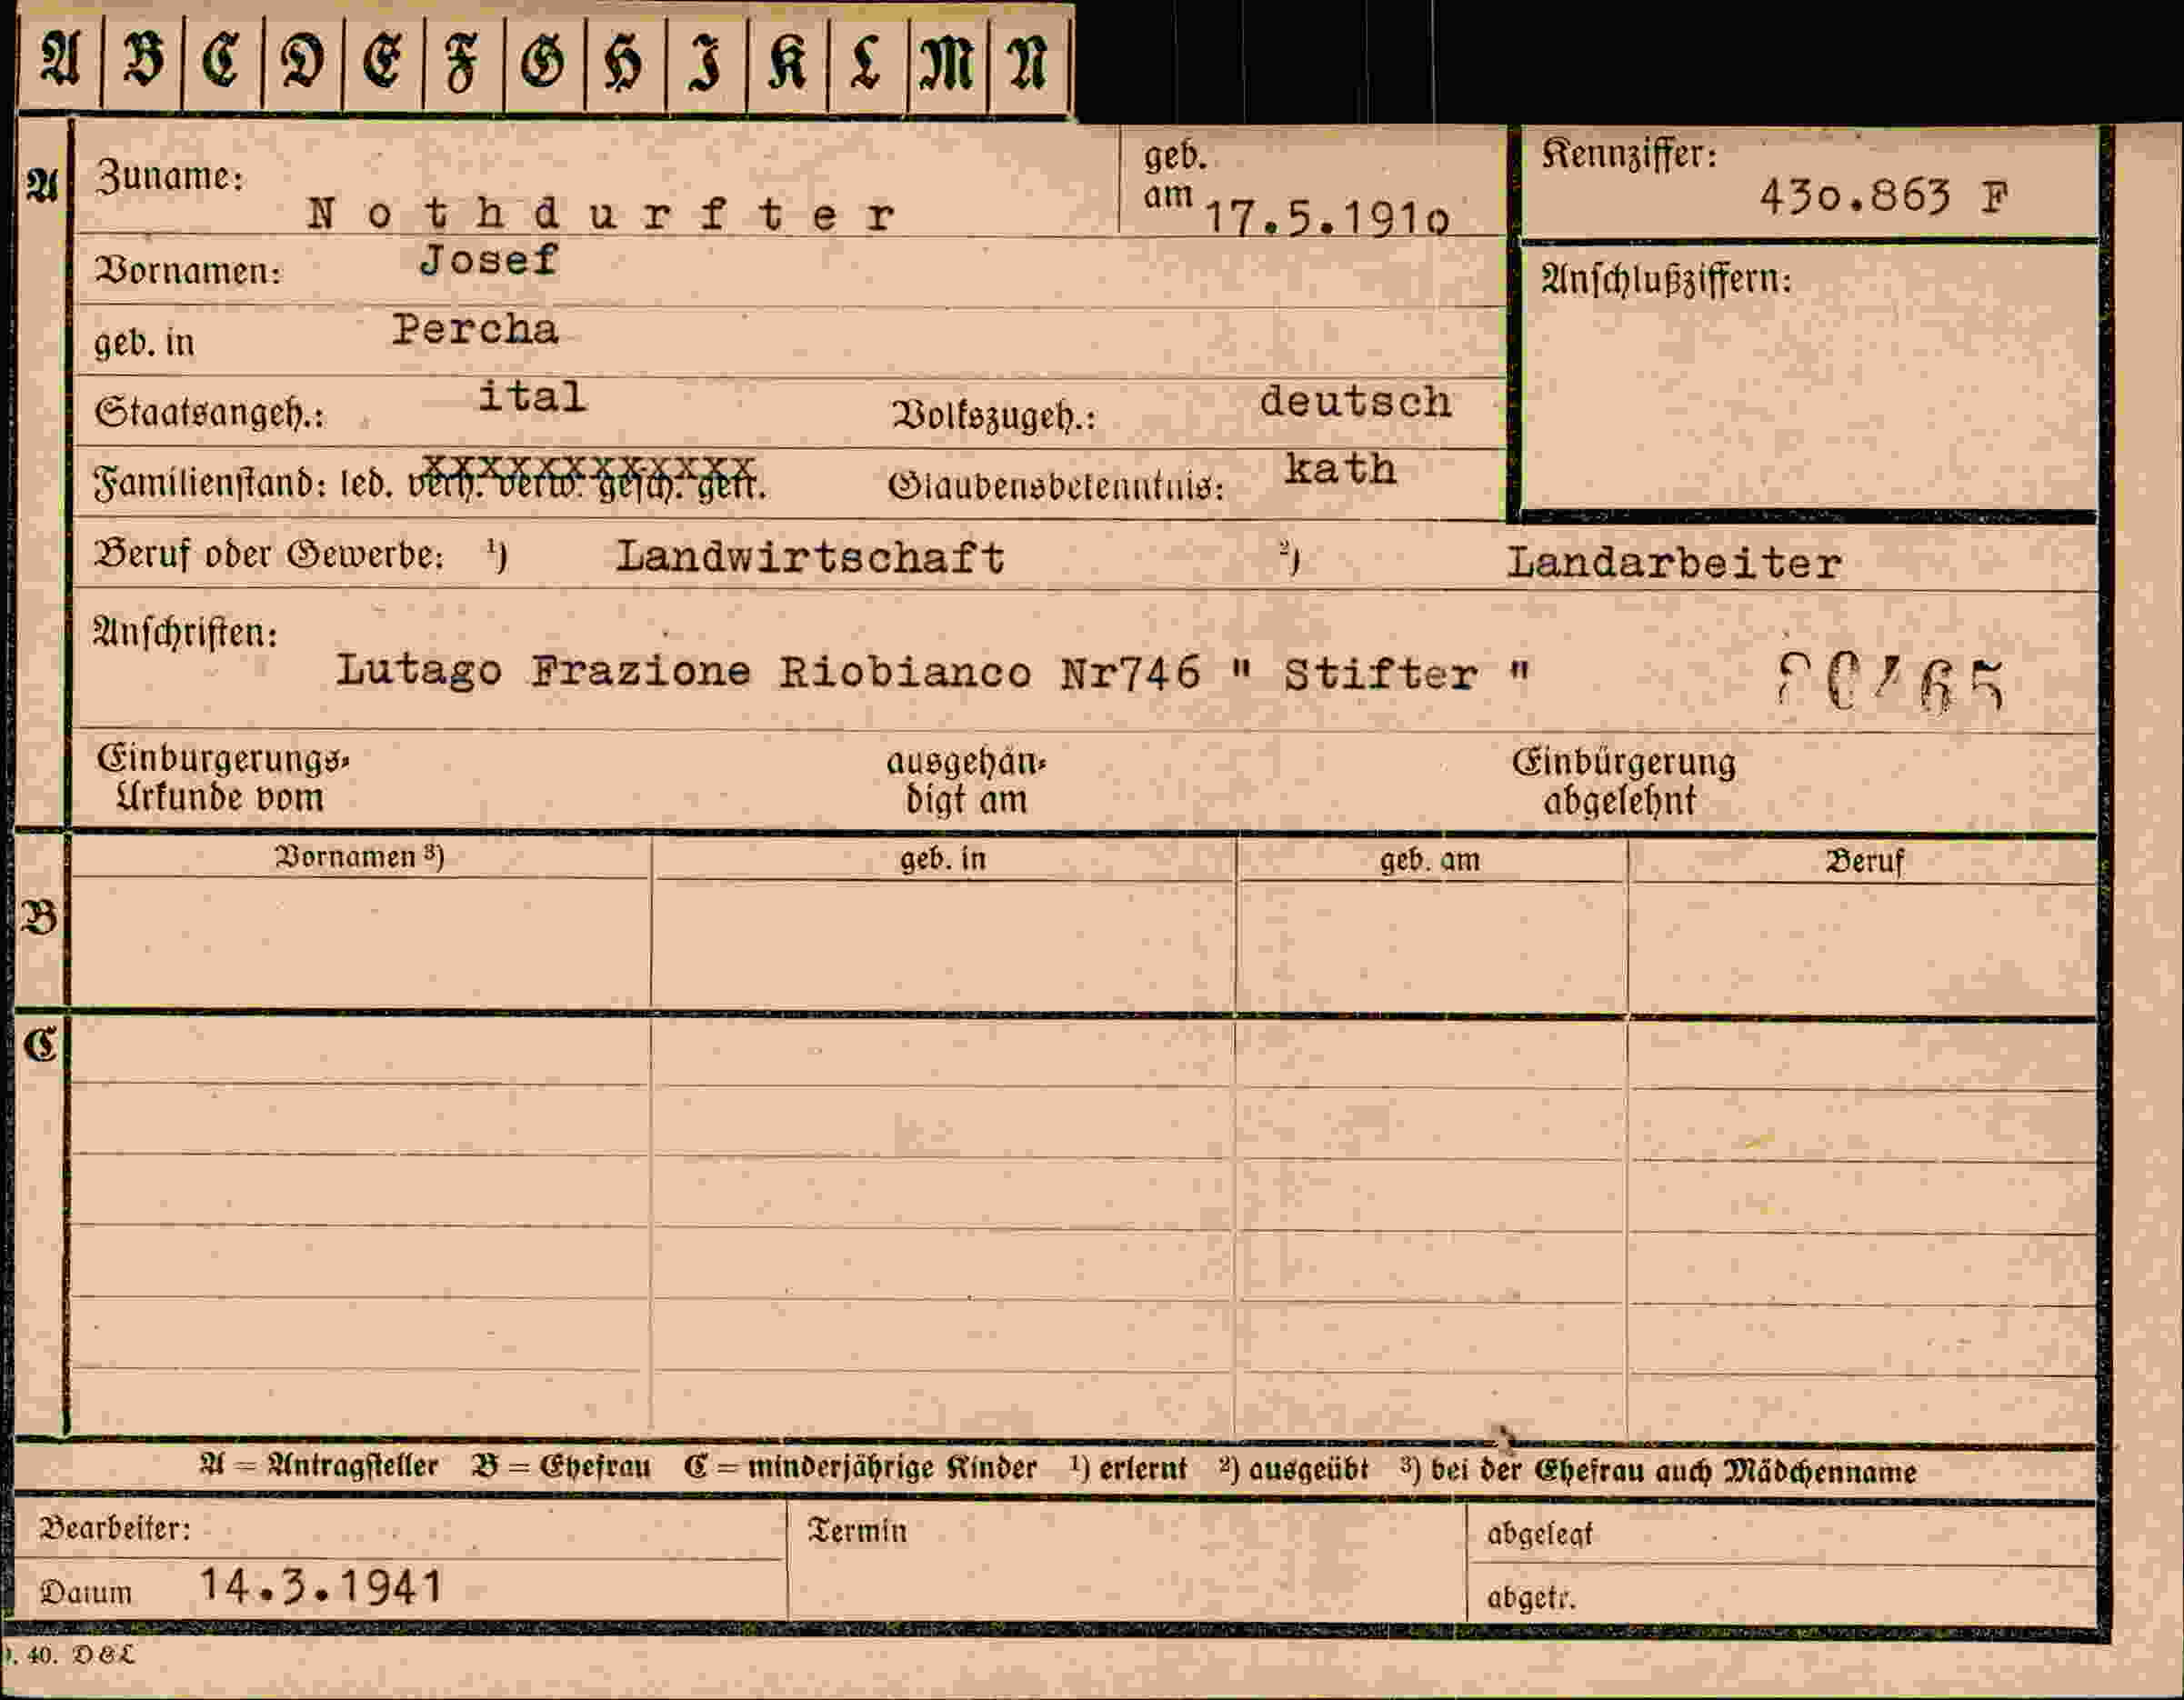Image resolution: width=2184 pixels, height=1700 pixels.
Task: Click the Datum label
Action: pyautogui.click(x=86, y=1592)
